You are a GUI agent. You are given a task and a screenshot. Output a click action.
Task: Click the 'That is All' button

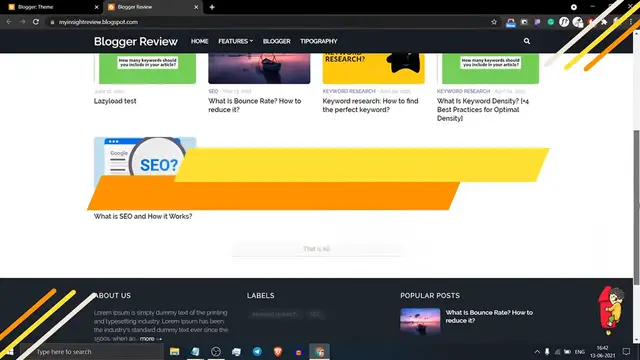[x=317, y=249]
